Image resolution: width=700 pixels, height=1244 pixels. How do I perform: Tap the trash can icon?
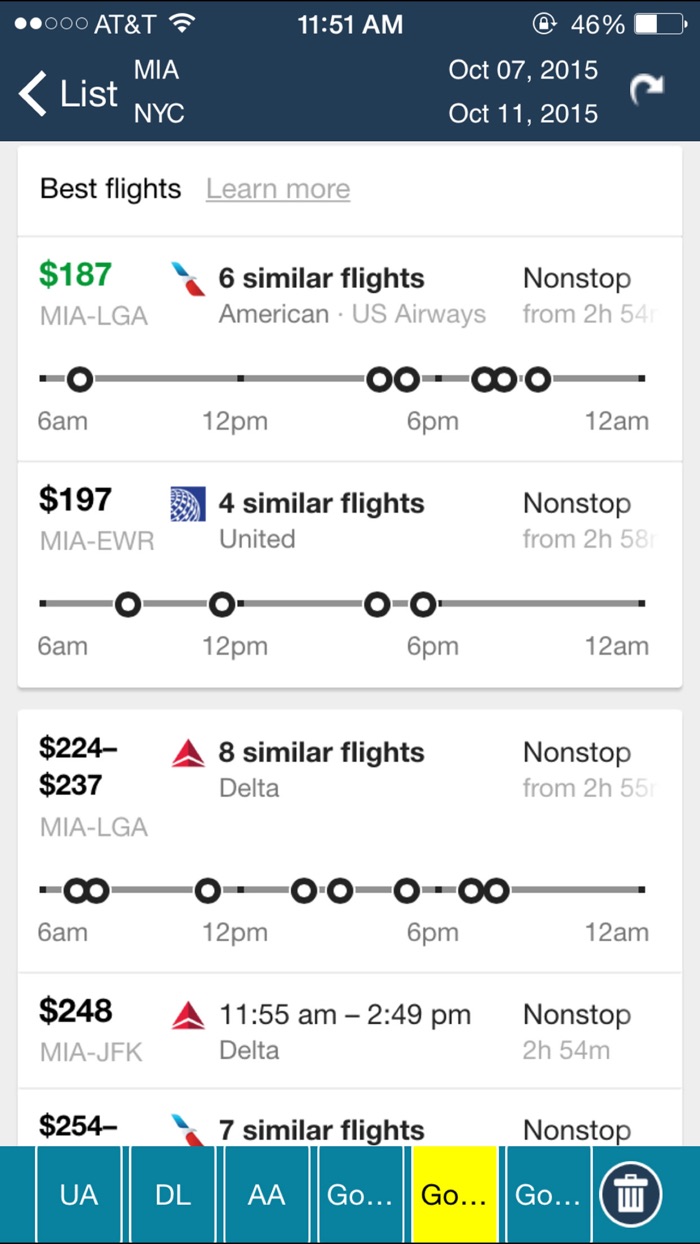coord(630,1194)
